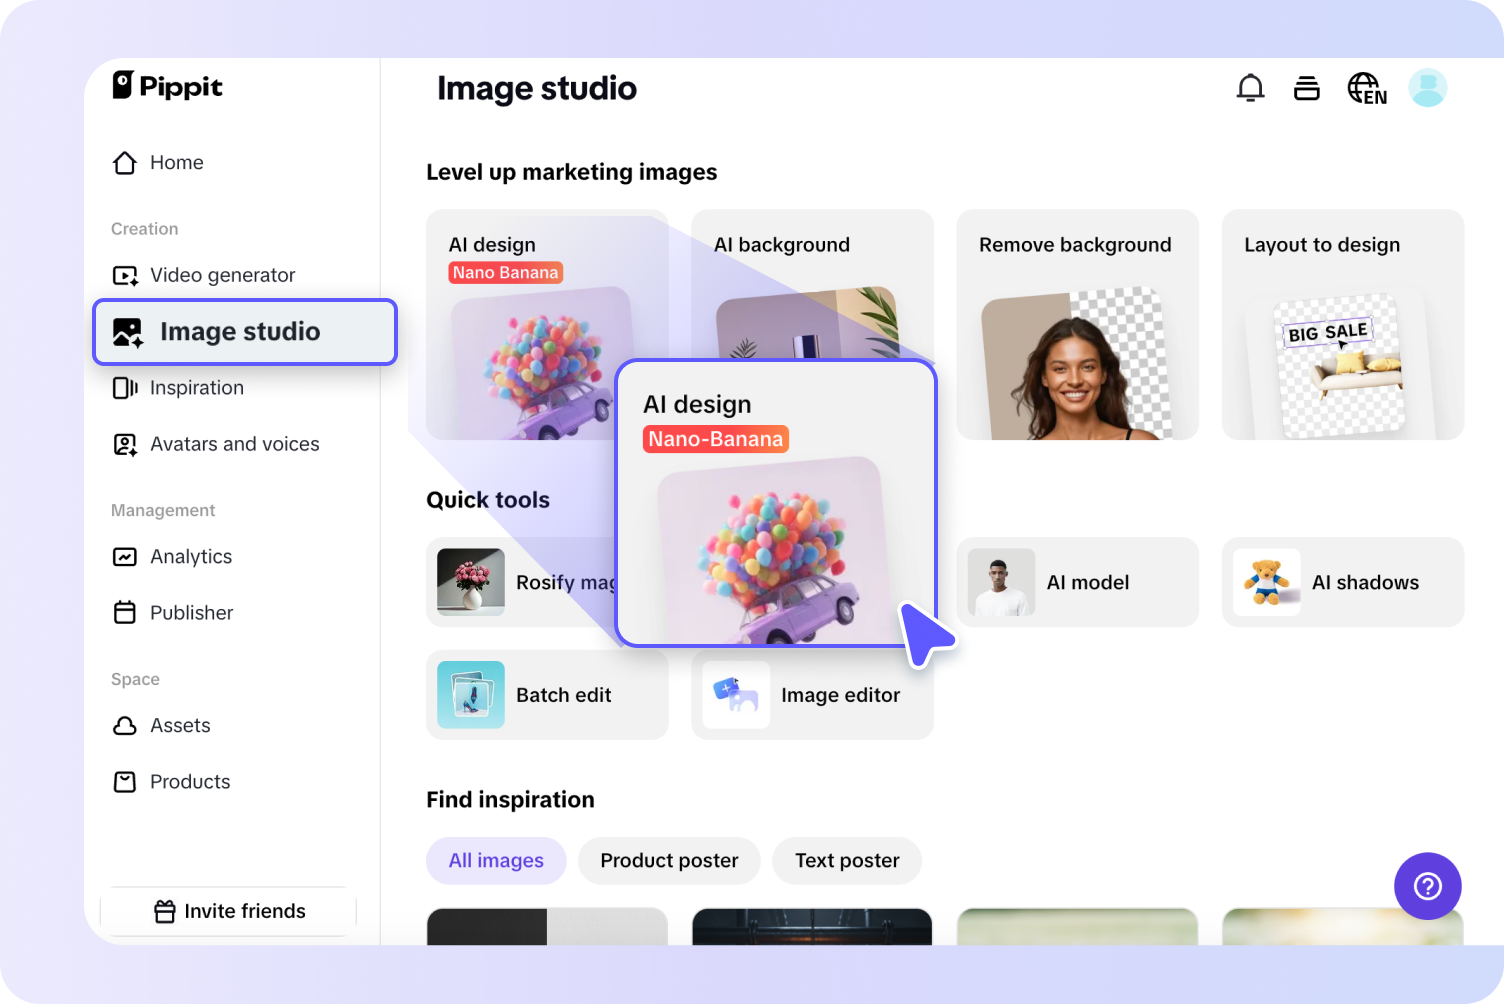Image resolution: width=1504 pixels, height=1004 pixels.
Task: Enable the All images filter pill
Action: pyautogui.click(x=496, y=861)
